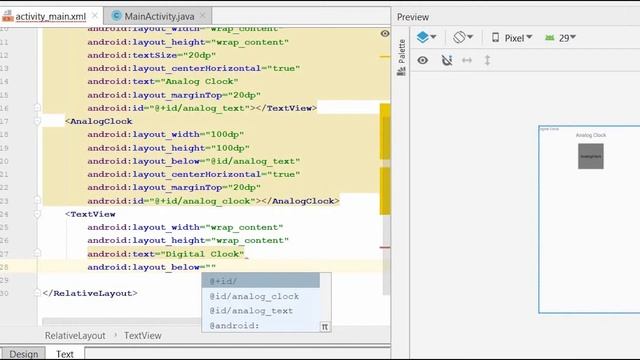The width and height of the screenshot is (640, 360).
Task: Open the Pixel device selector dropdown
Action: [512, 38]
